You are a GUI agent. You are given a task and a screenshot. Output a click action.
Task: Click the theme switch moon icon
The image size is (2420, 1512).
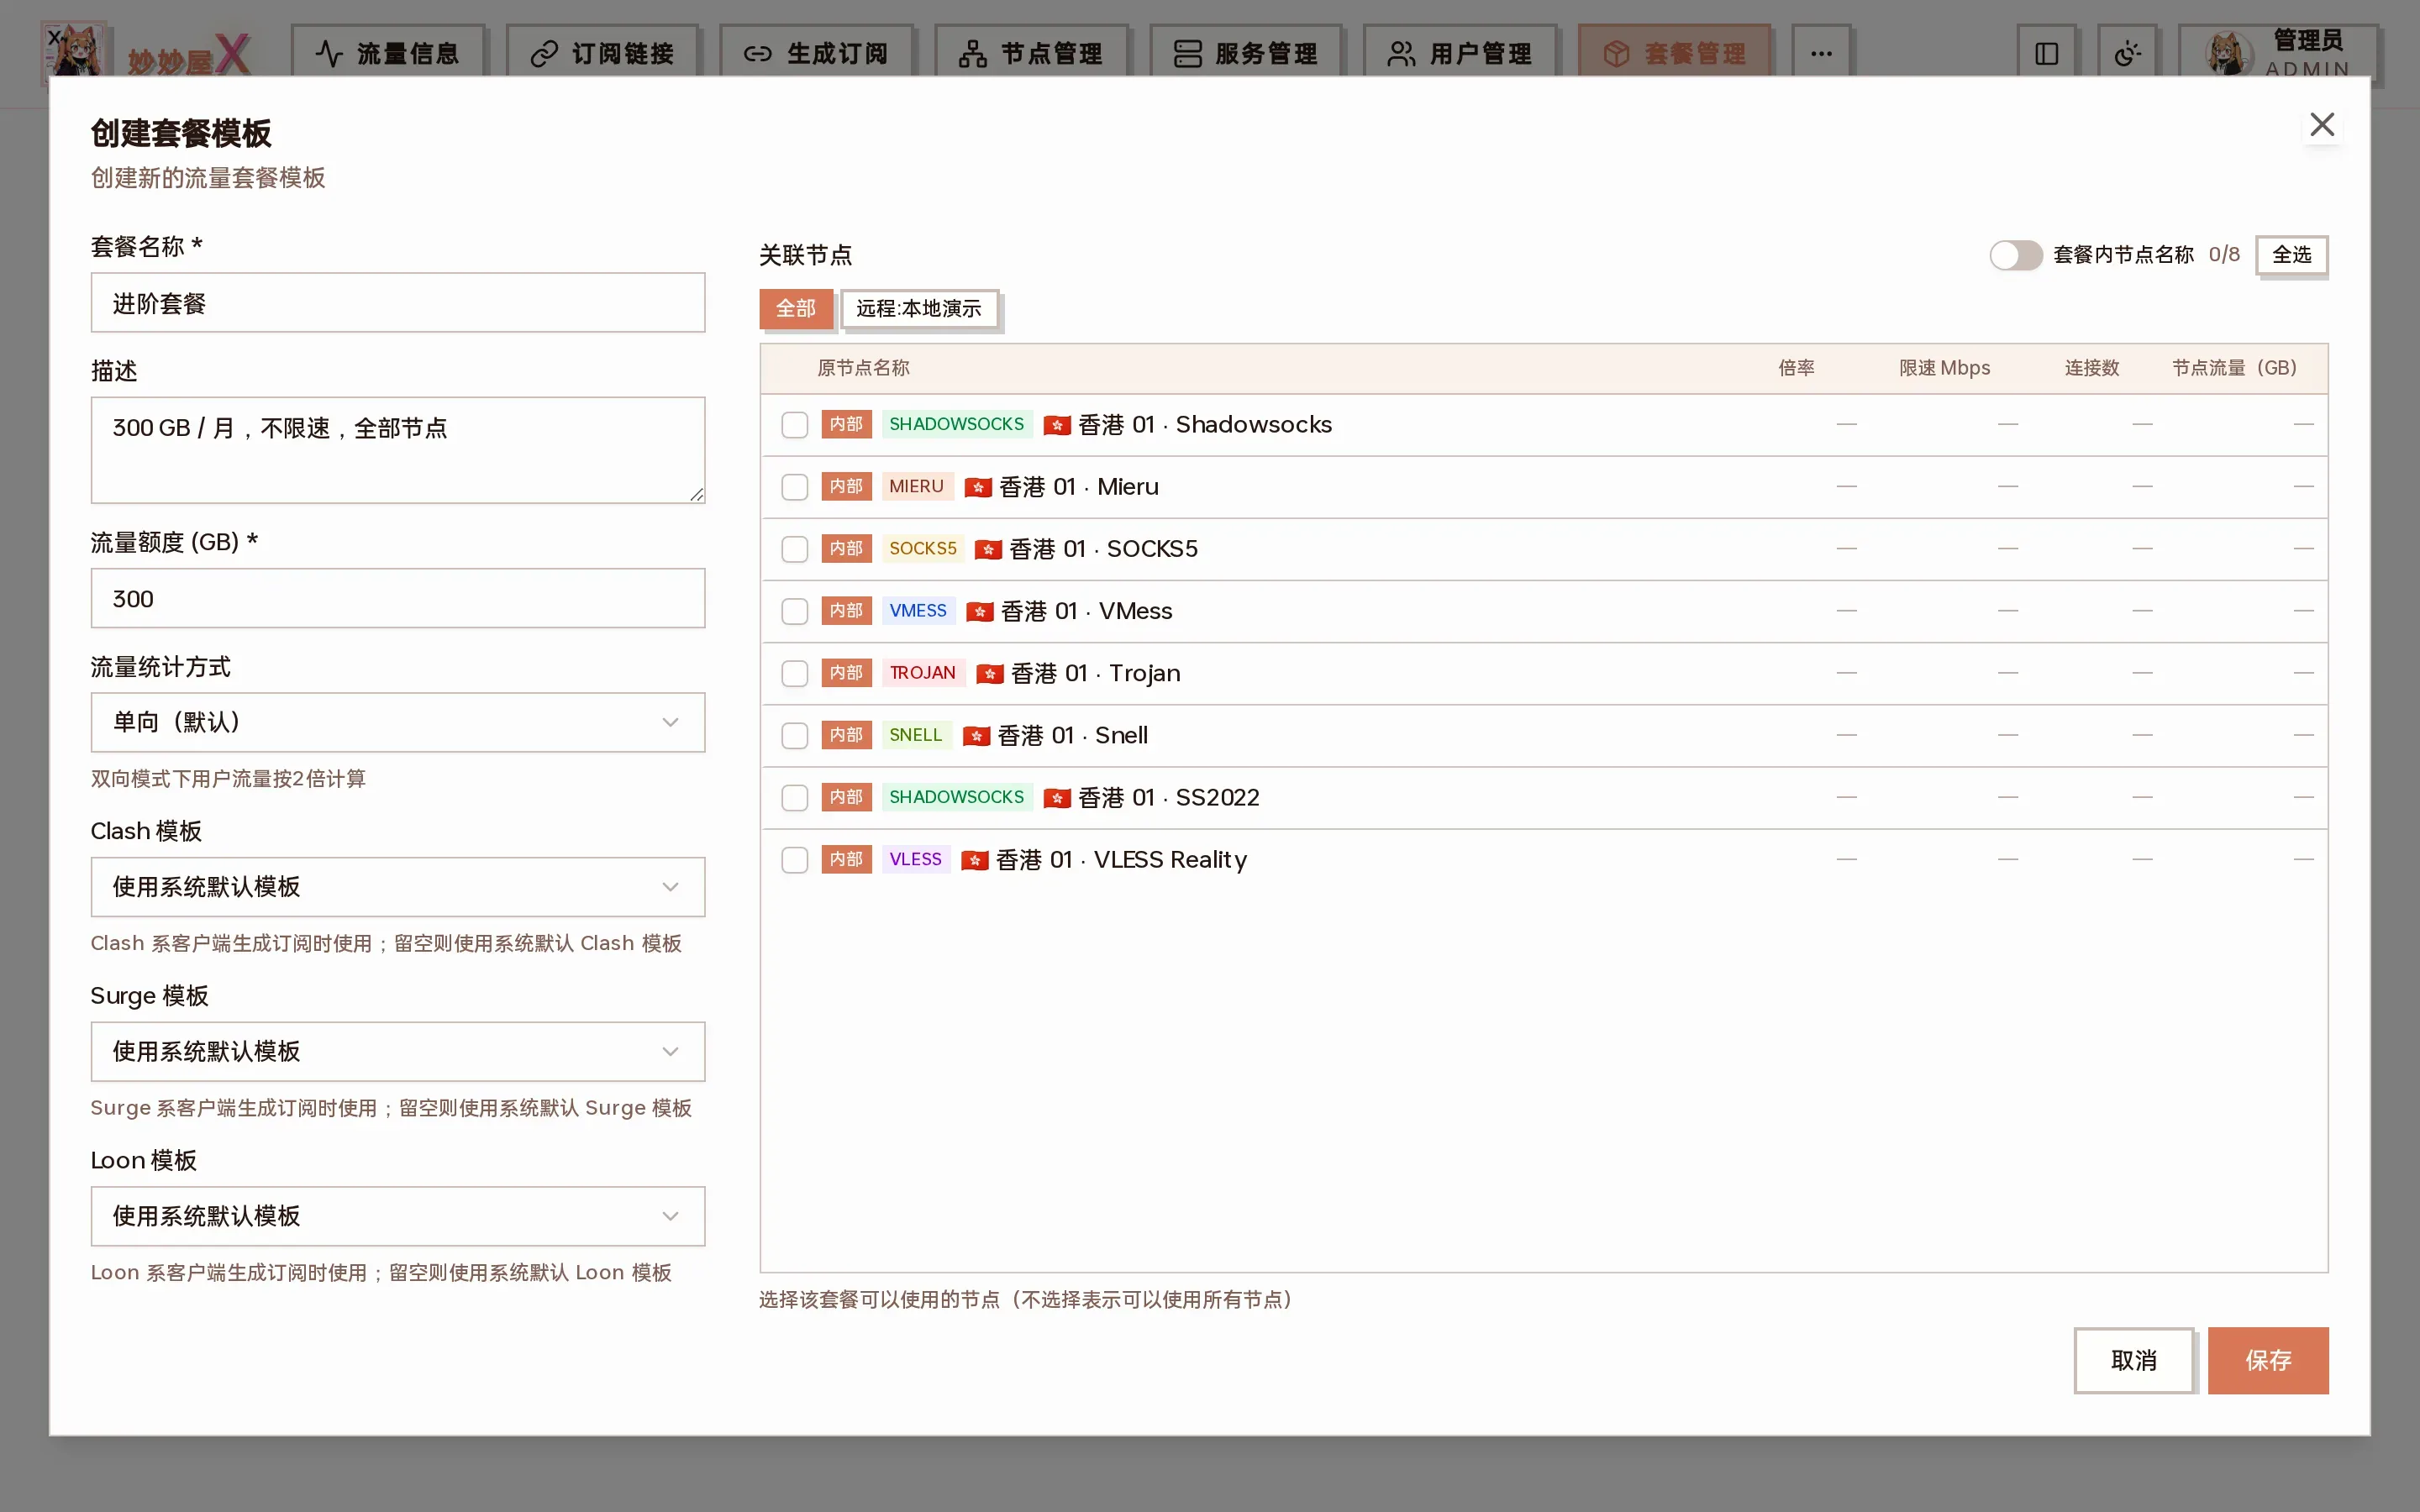pos(2127,53)
